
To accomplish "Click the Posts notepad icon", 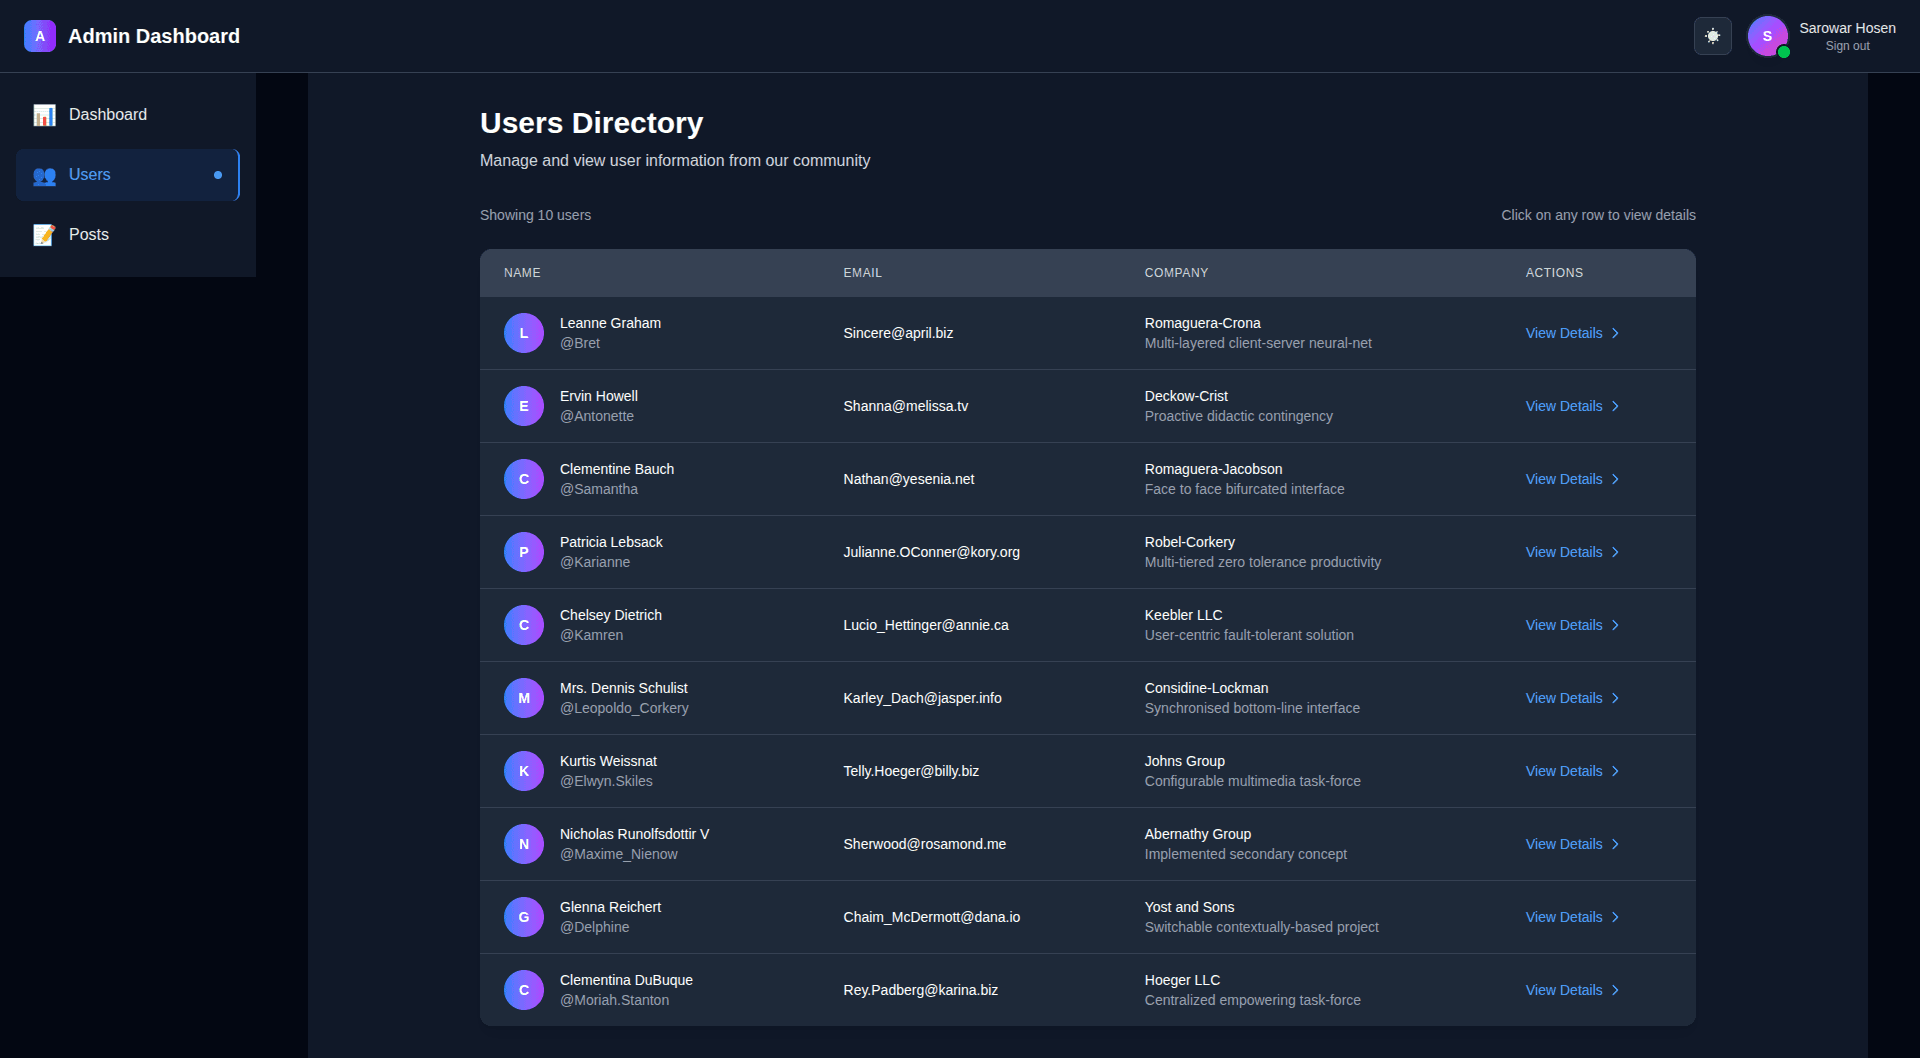I will [x=44, y=235].
